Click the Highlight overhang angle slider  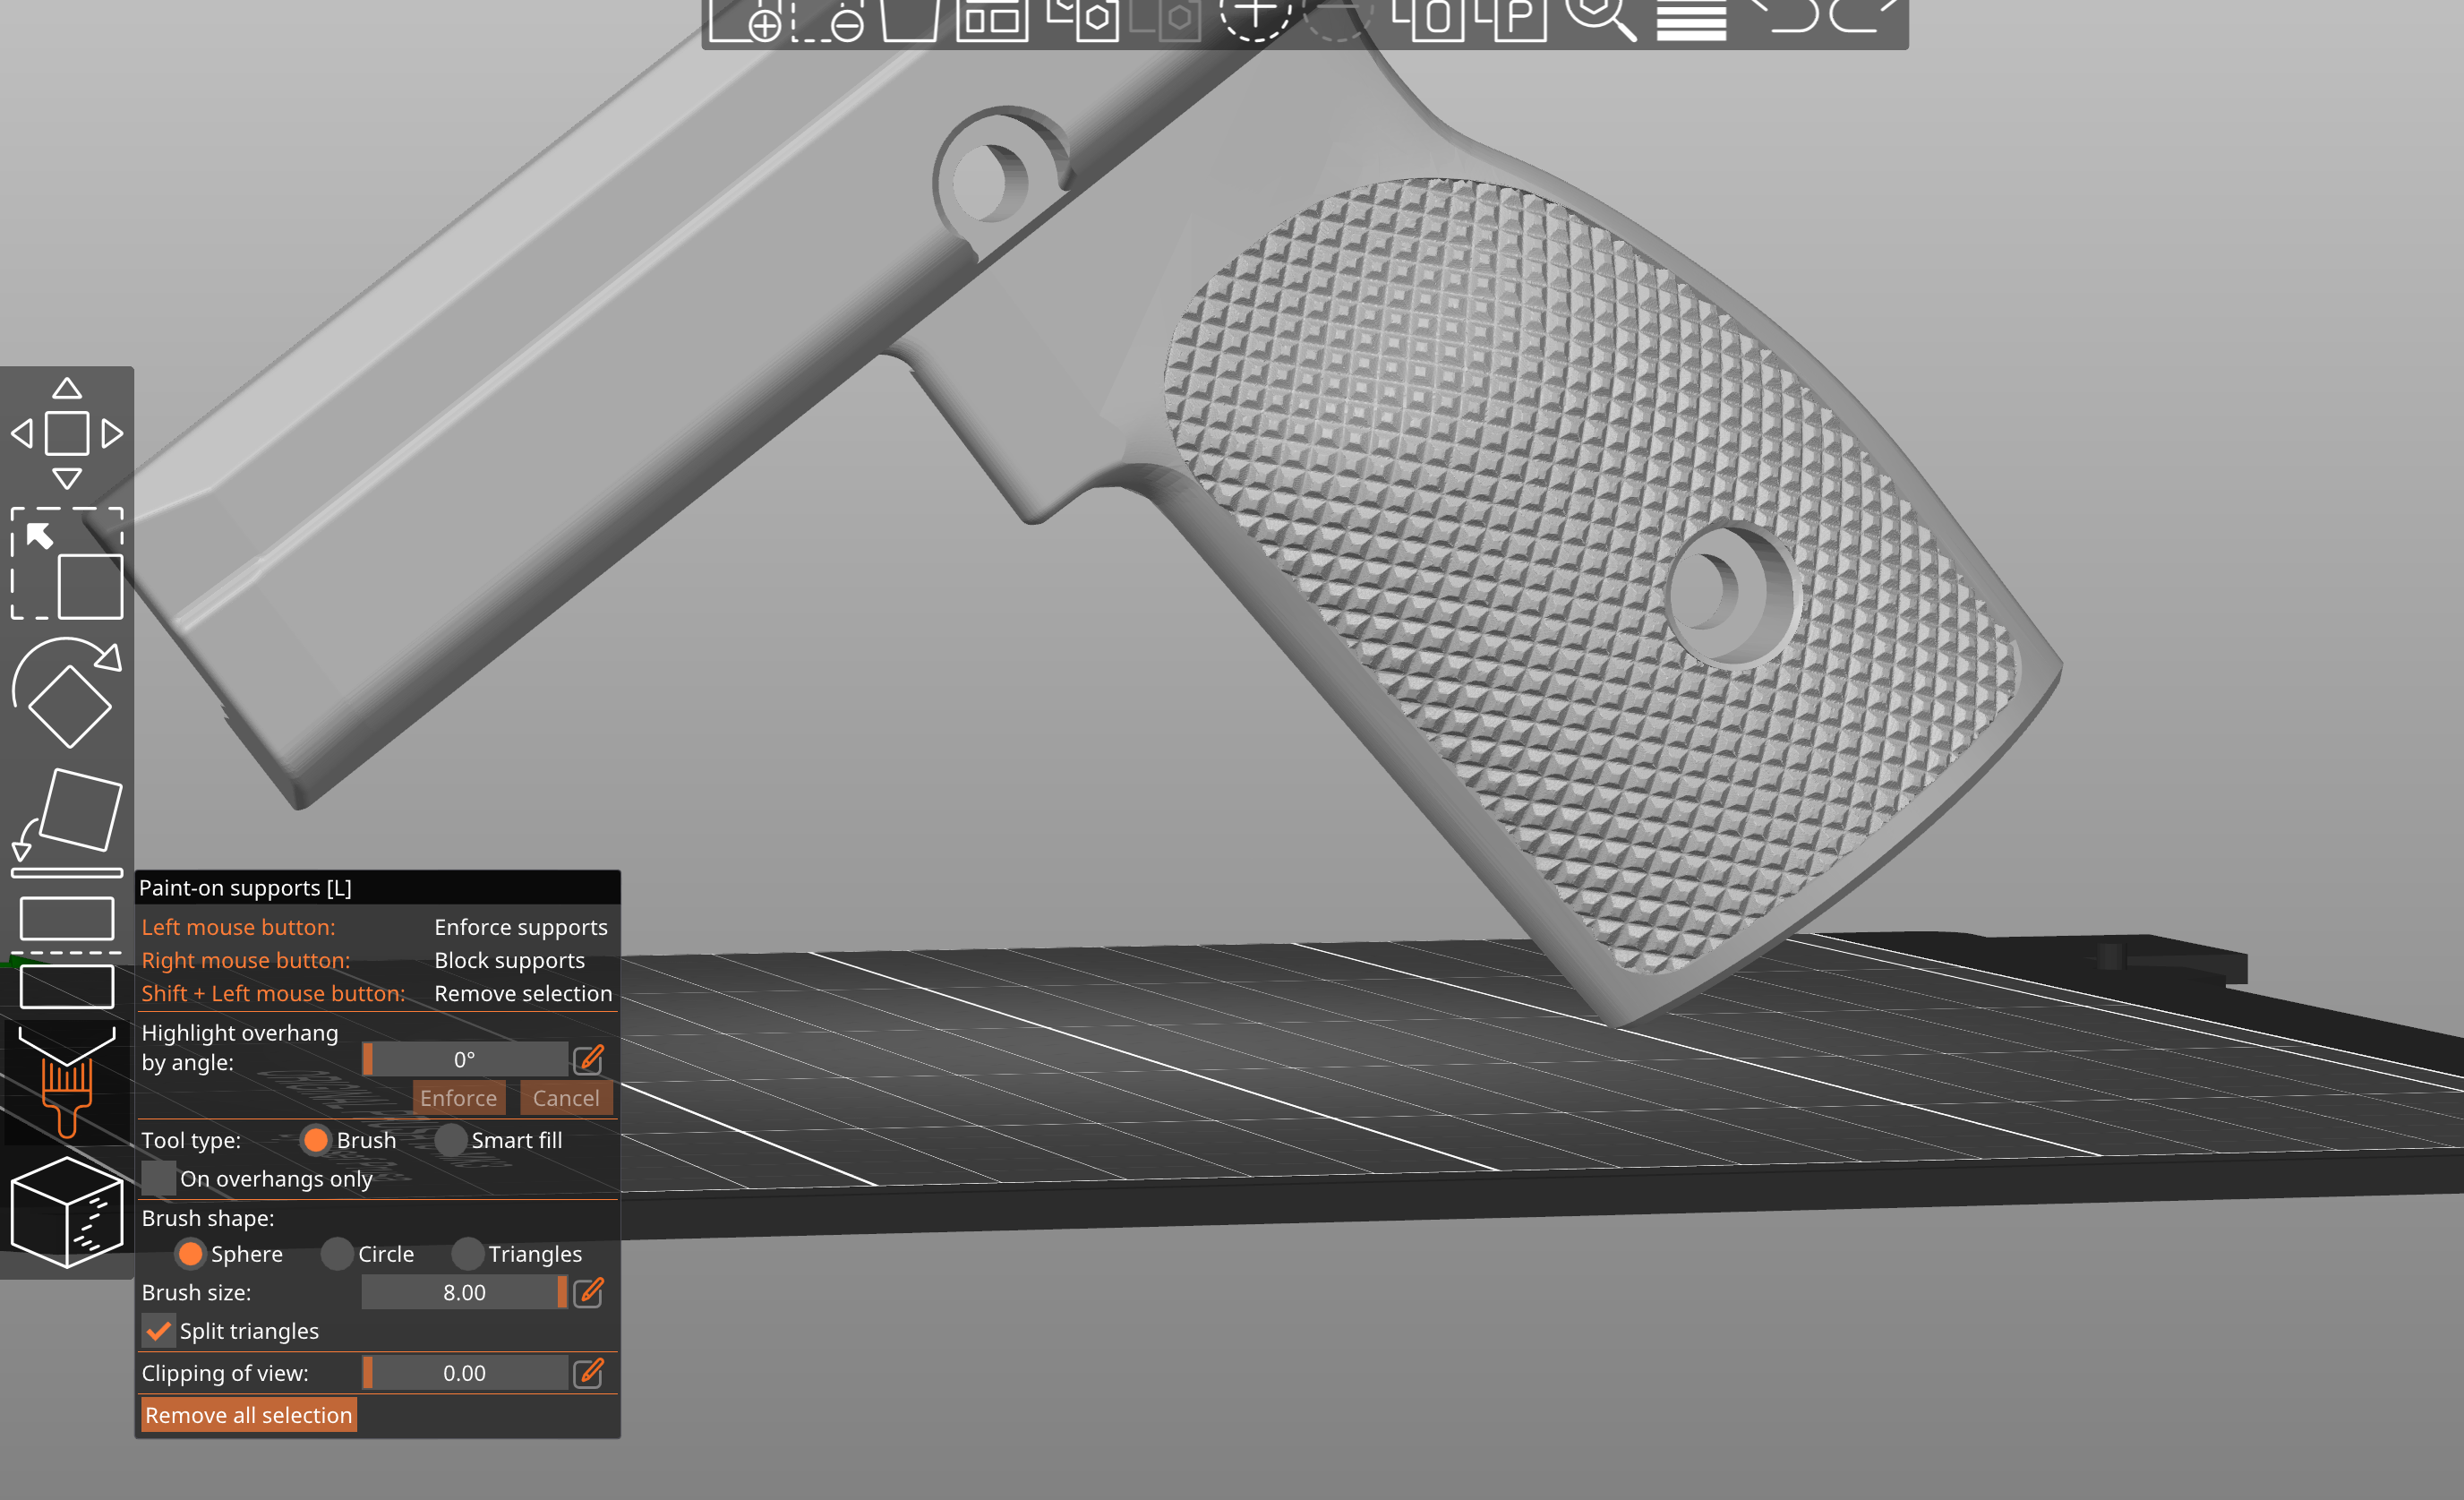[x=465, y=1058]
